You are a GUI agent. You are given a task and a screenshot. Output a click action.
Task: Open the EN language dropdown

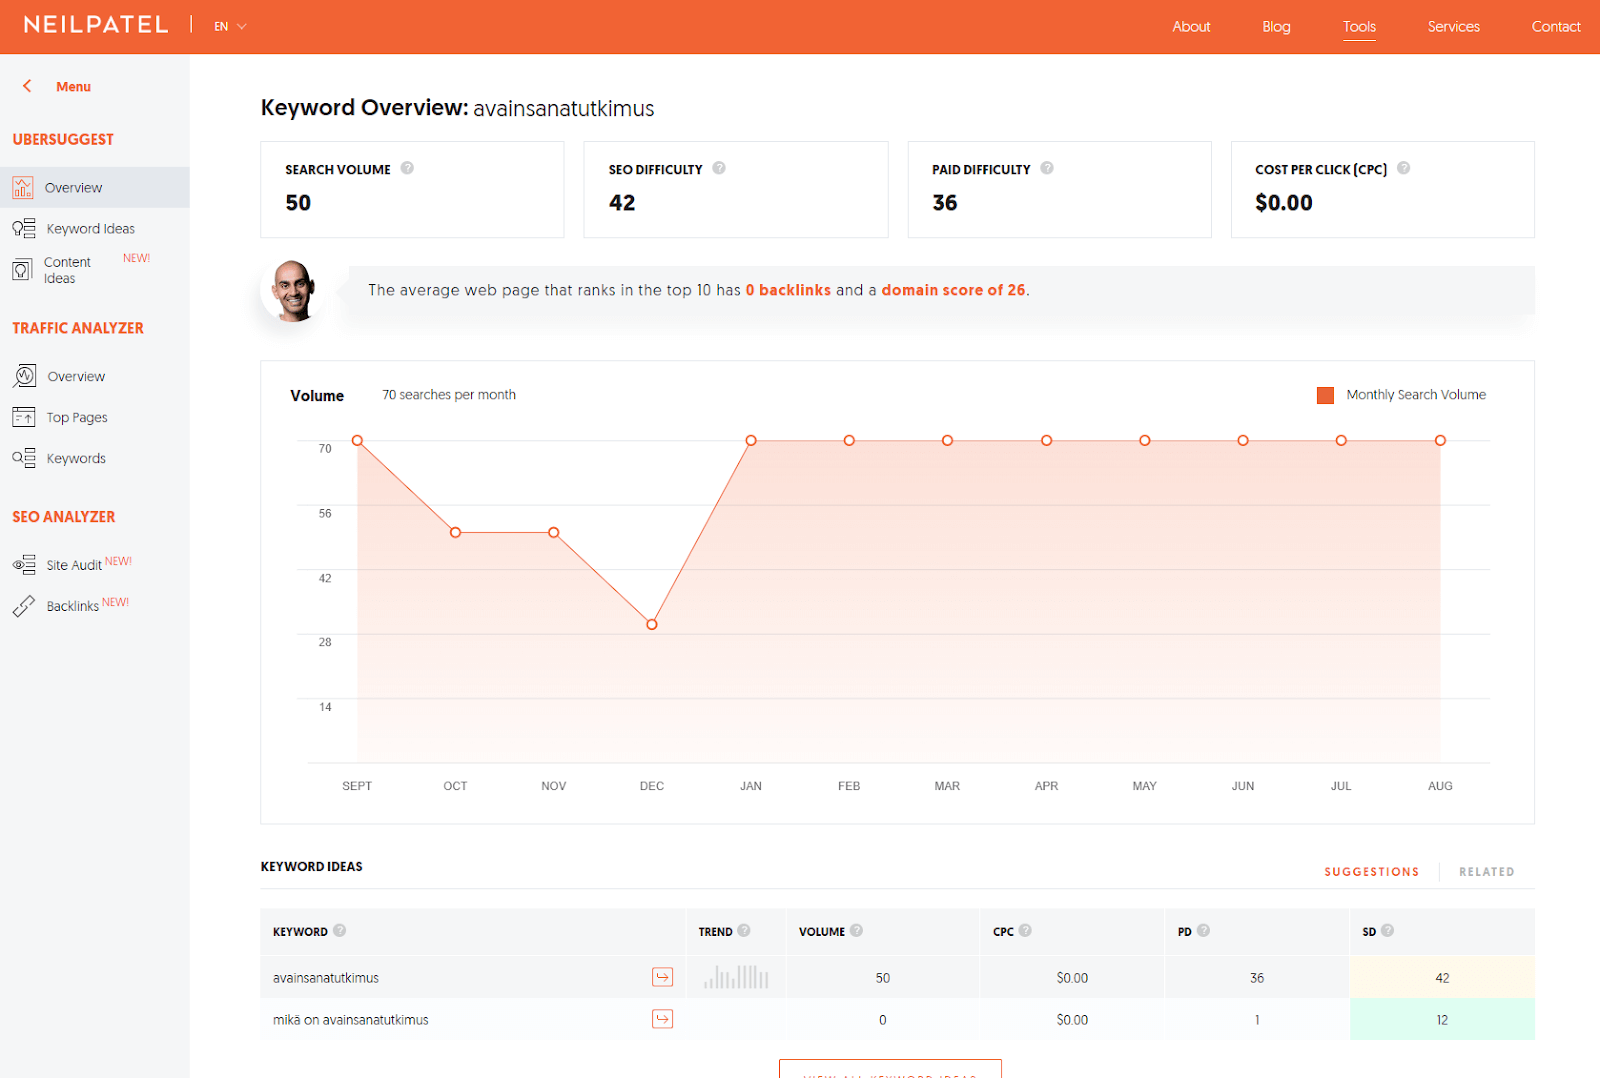[x=230, y=26]
